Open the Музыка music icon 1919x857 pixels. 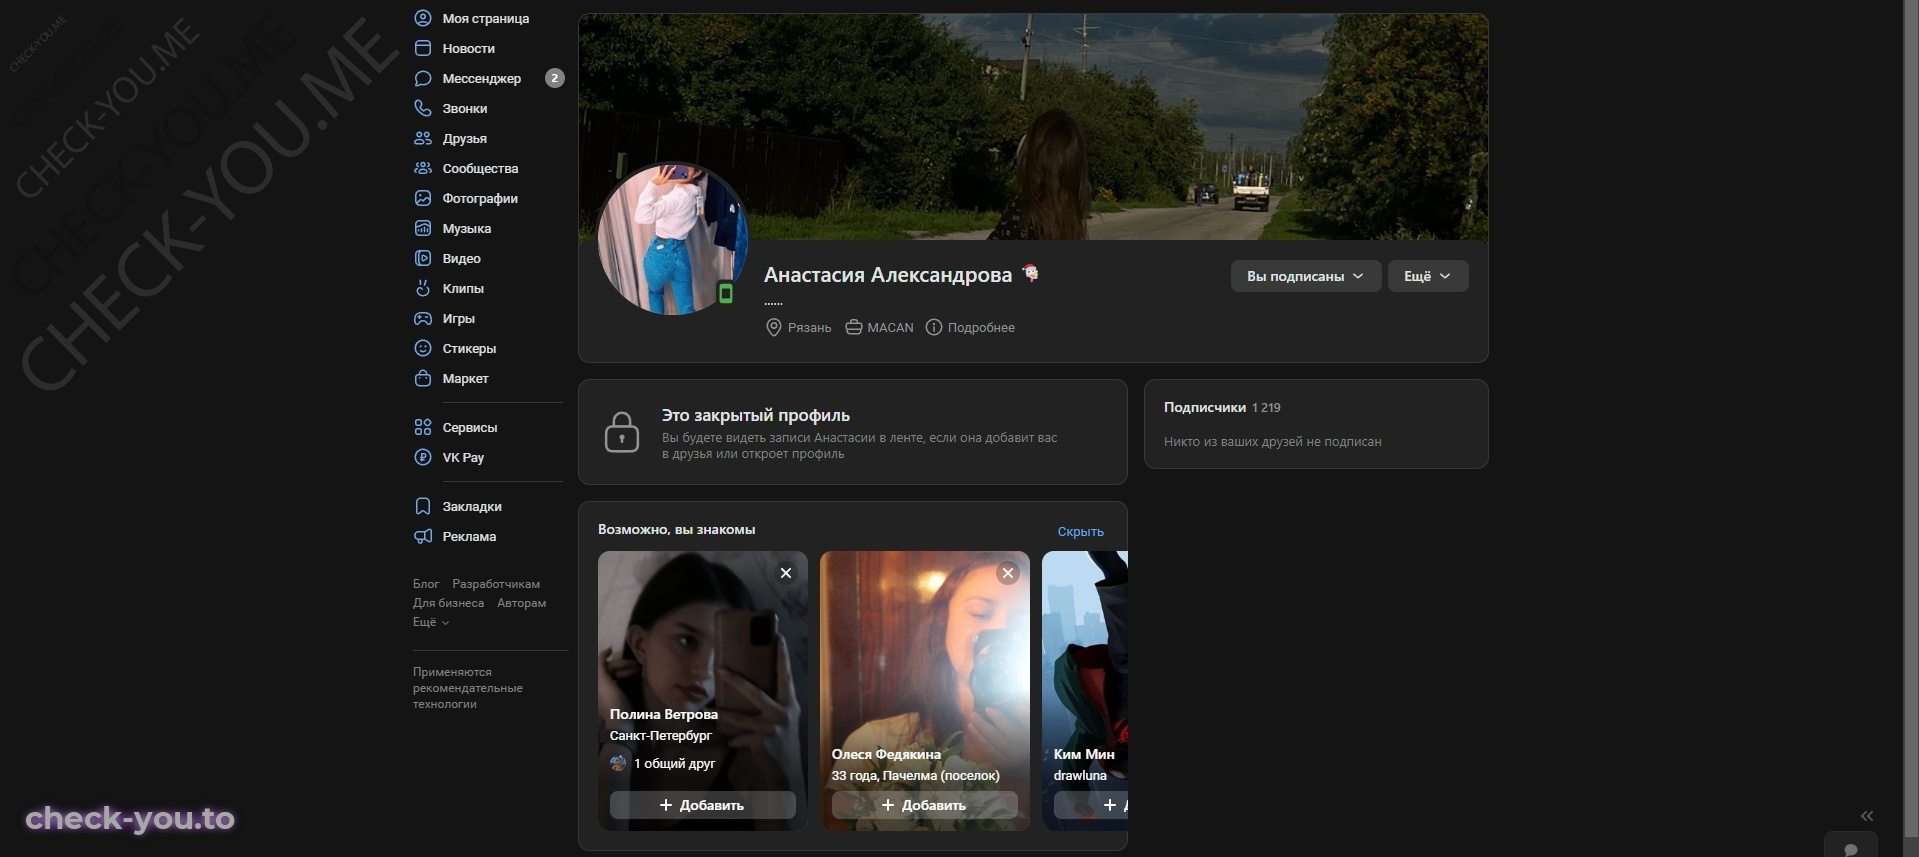(x=423, y=228)
